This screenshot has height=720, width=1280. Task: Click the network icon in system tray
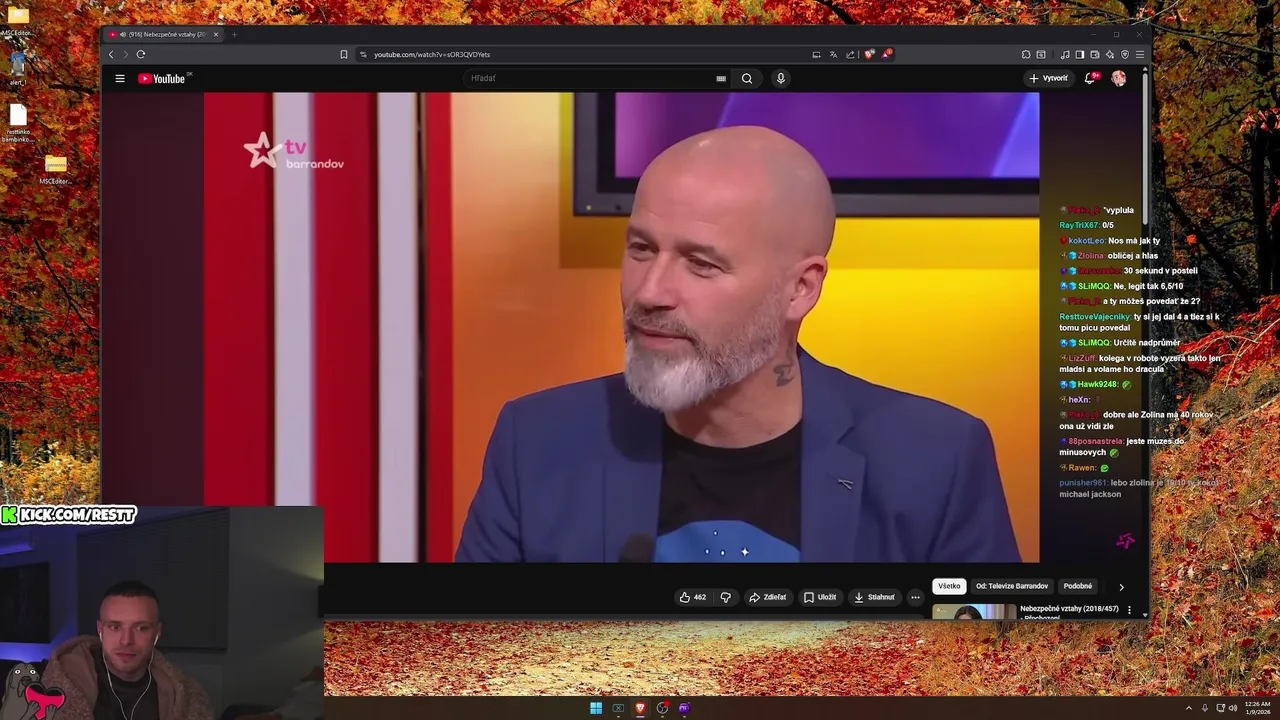coord(1220,708)
